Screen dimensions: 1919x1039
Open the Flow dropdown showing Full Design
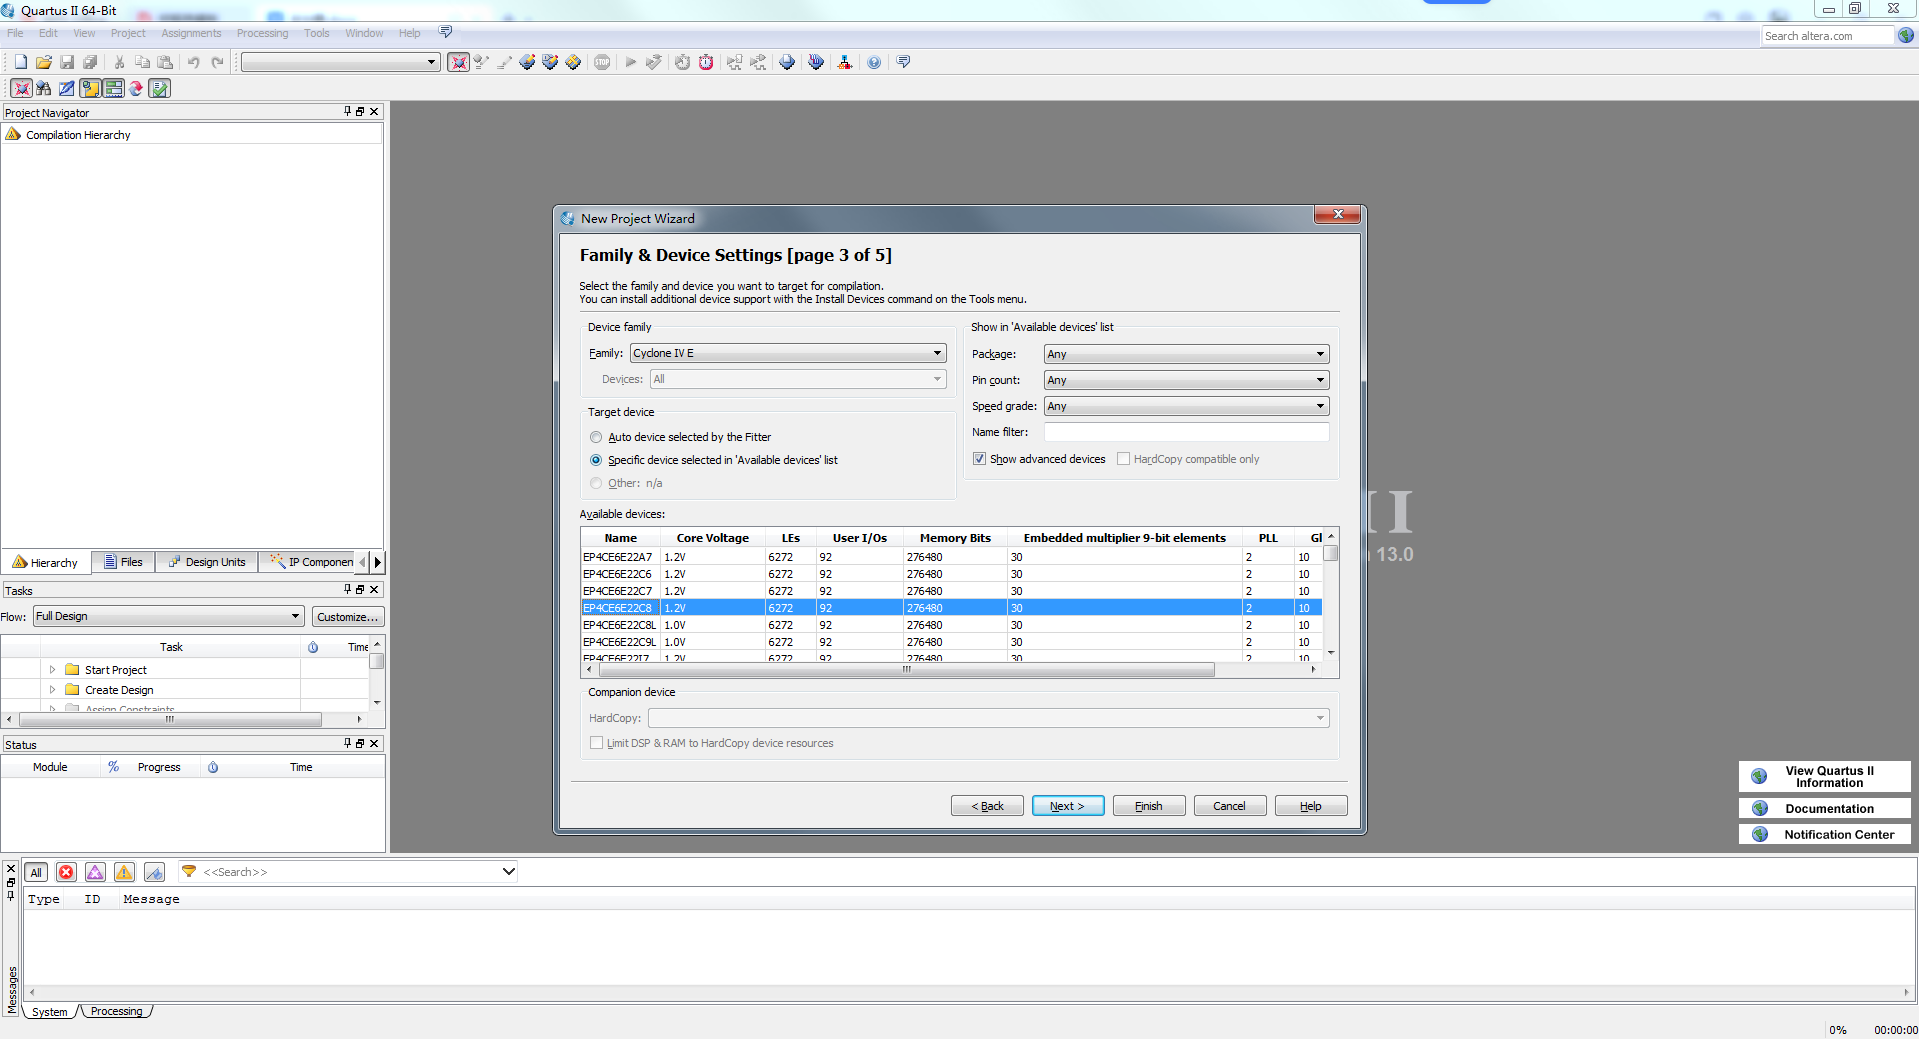[168, 616]
